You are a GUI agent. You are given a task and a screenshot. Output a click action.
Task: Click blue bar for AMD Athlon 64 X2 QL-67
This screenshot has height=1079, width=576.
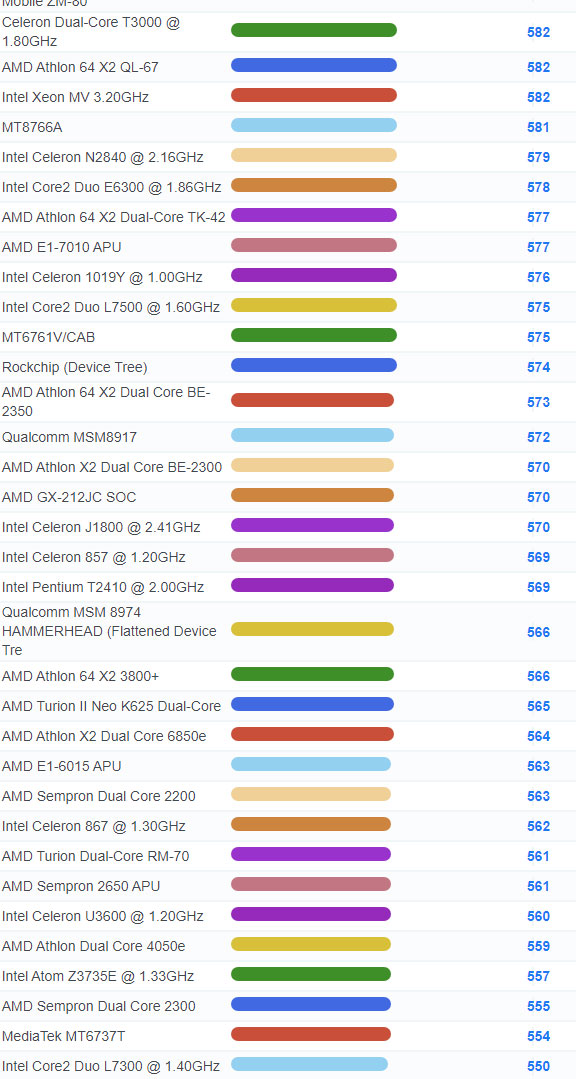pyautogui.click(x=314, y=65)
